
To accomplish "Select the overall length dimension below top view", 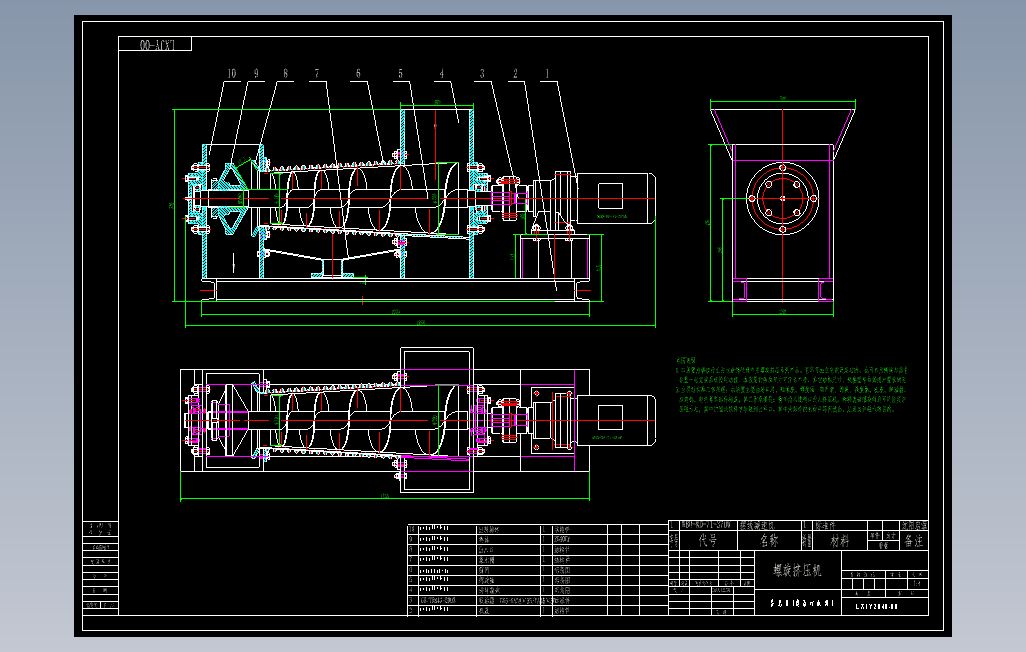I will pyautogui.click(x=385, y=498).
